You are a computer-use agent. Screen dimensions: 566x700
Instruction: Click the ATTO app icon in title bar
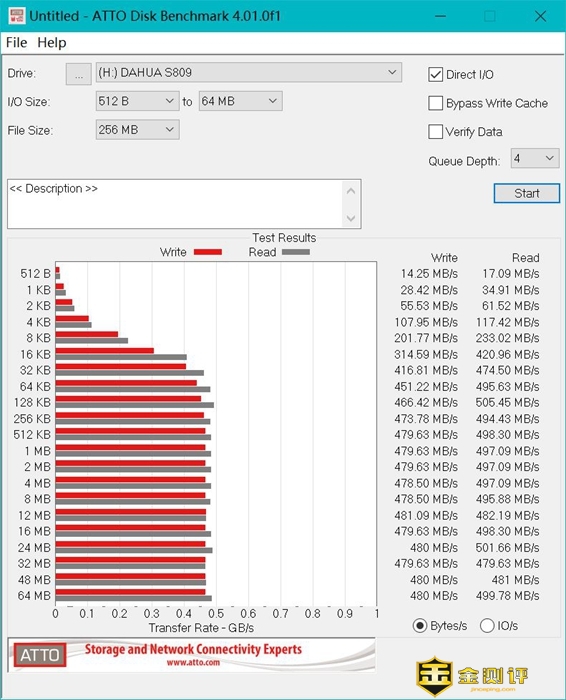[x=16, y=16]
